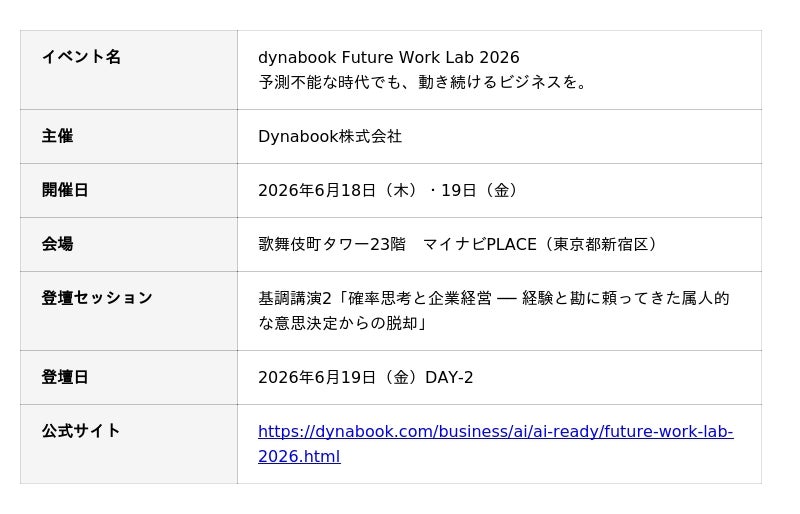Click the date 2026年6月18日（木）・19日（金）
Screen dimensions: 800x514
pyautogui.click(x=390, y=190)
